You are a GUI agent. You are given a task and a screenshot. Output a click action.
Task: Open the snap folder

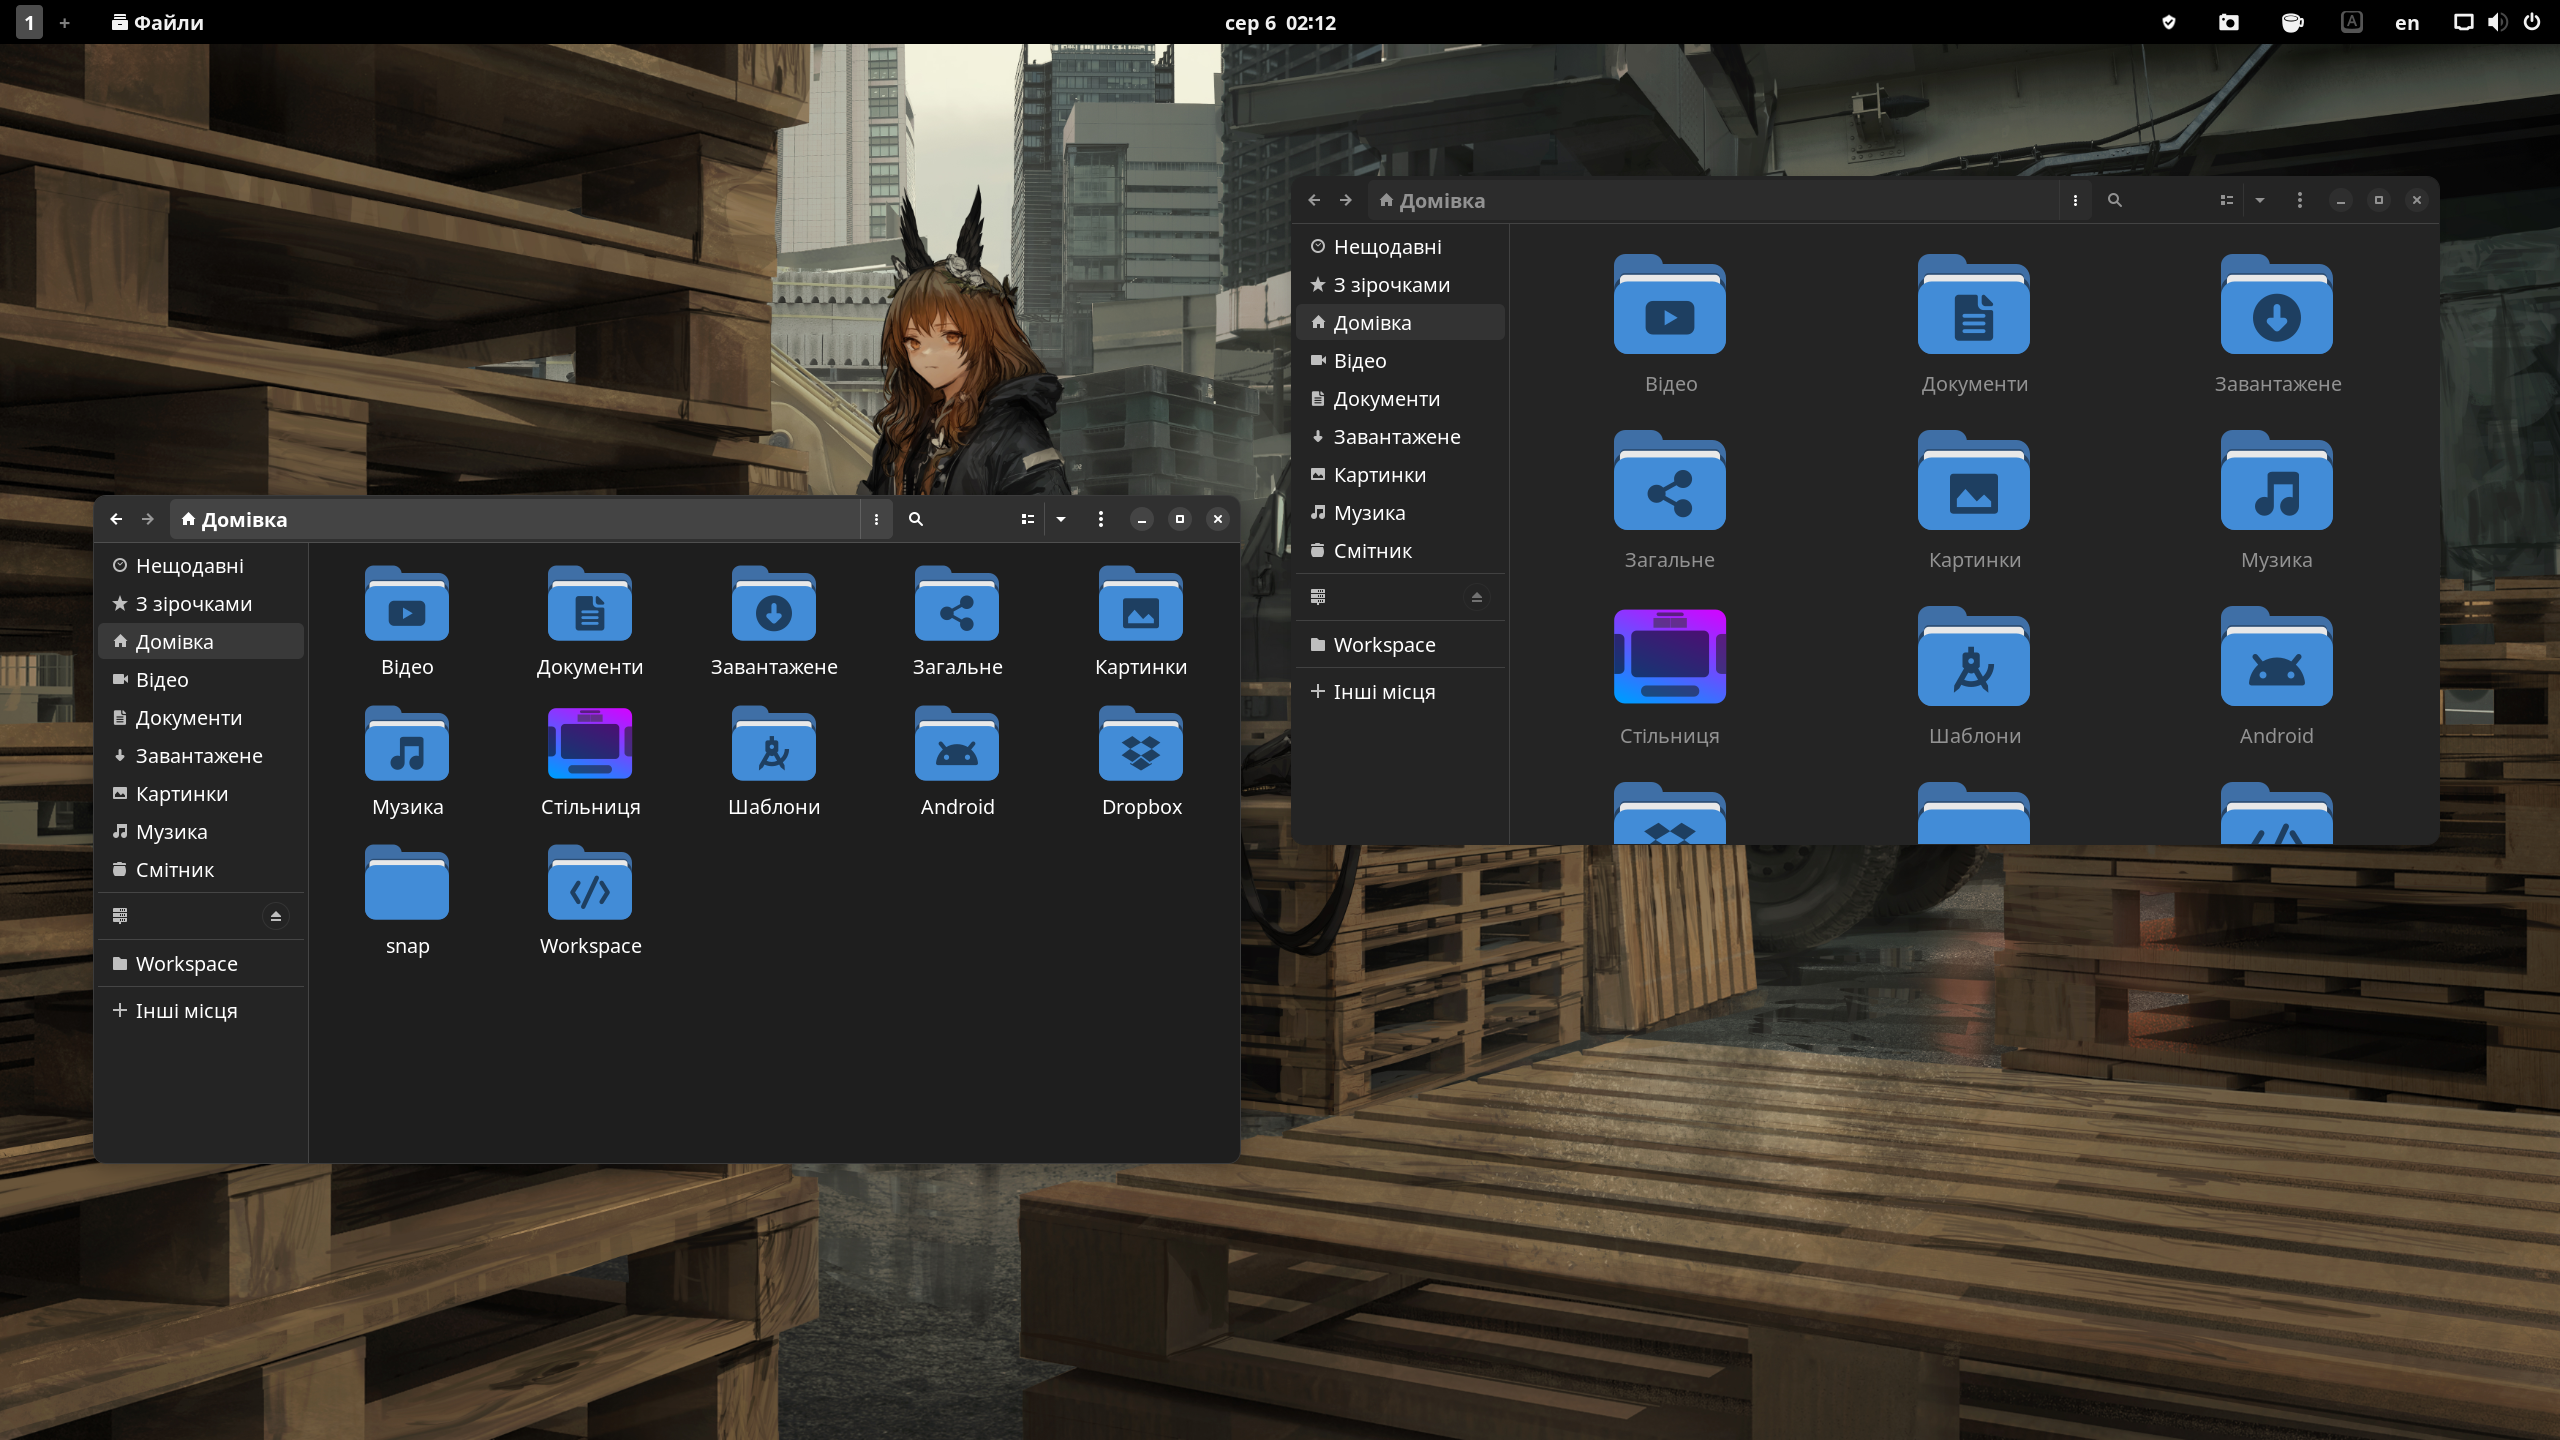click(407, 901)
